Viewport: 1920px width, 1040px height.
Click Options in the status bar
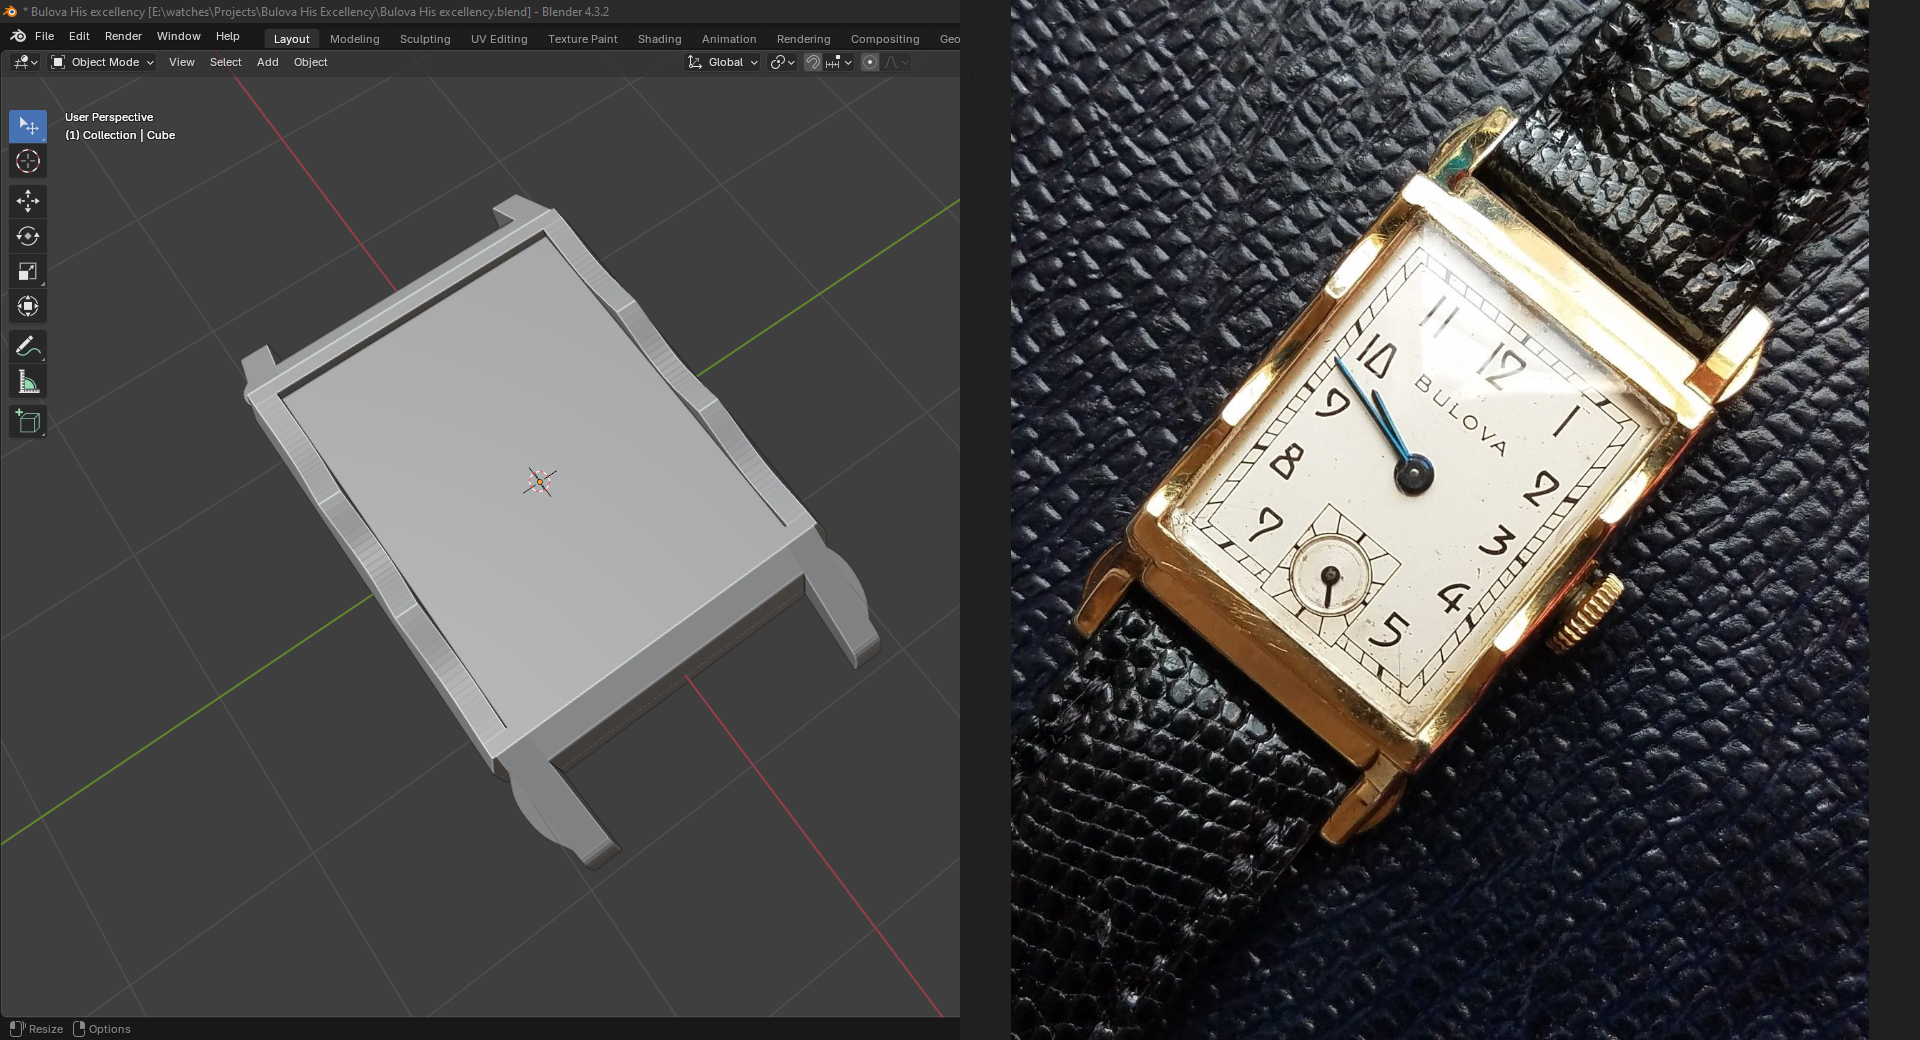point(102,1029)
